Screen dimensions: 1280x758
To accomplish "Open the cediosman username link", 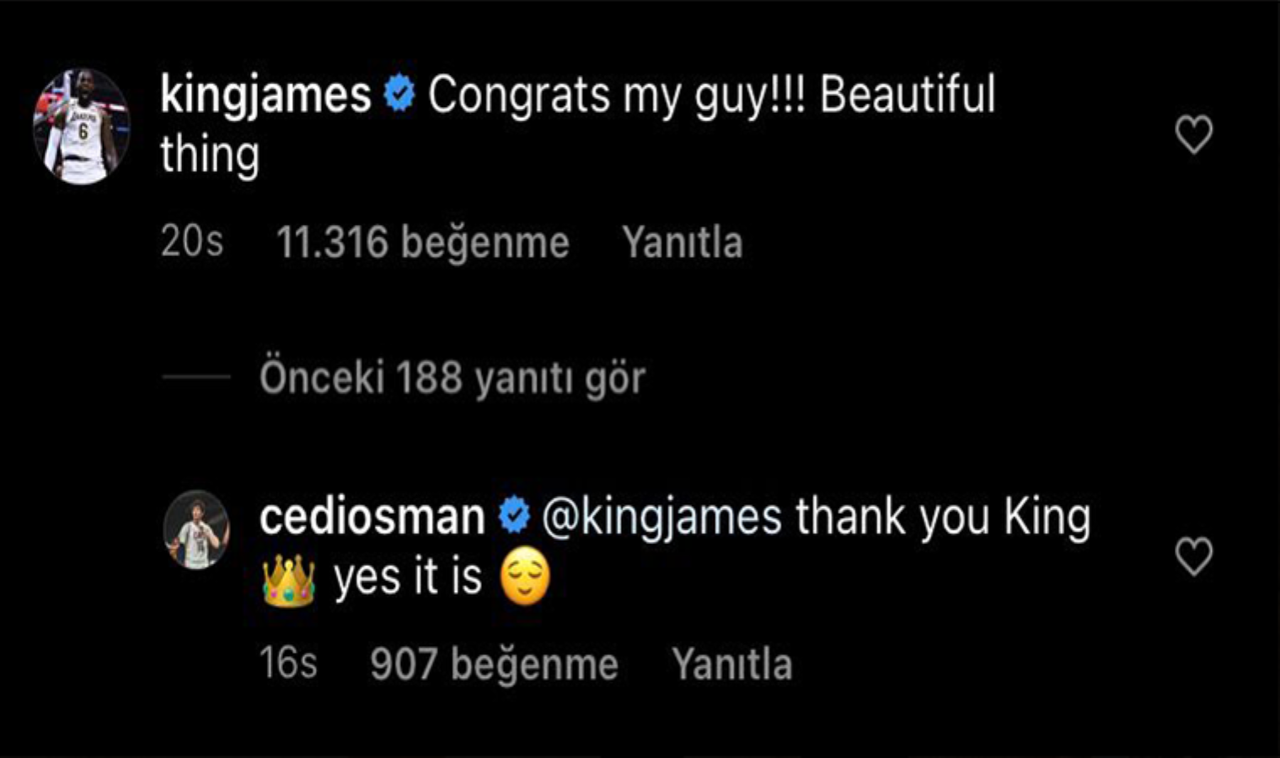I will (x=371, y=518).
